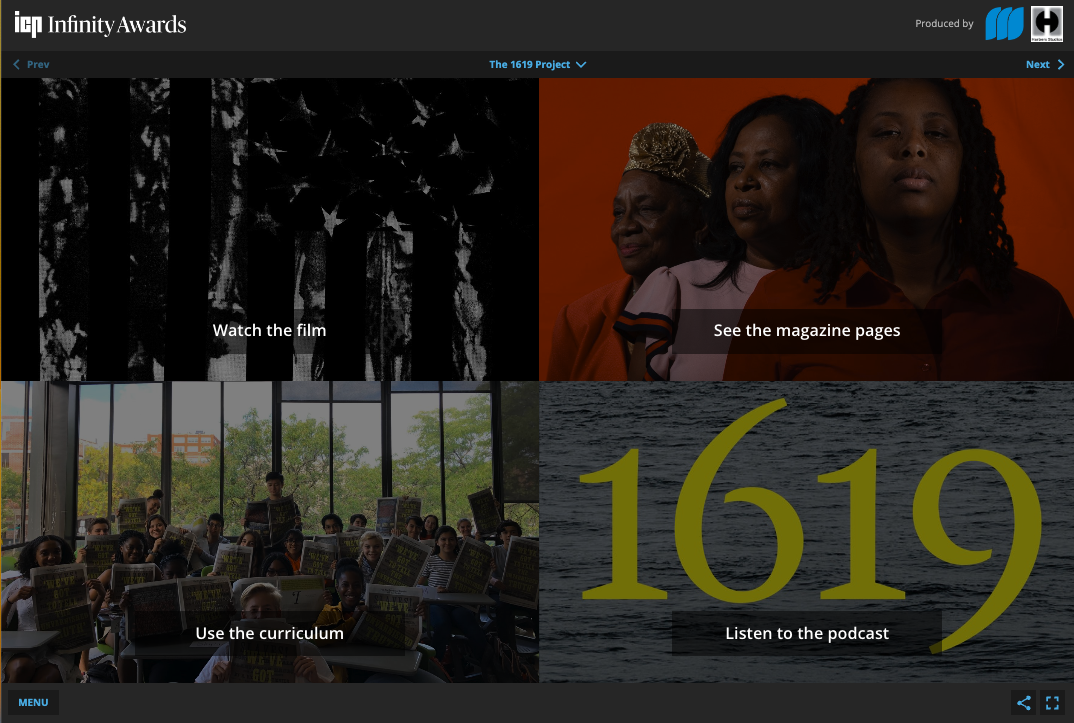Viewport: 1074px width, 723px height.
Task: Open the Use the curriculum tile
Action: tap(270, 532)
